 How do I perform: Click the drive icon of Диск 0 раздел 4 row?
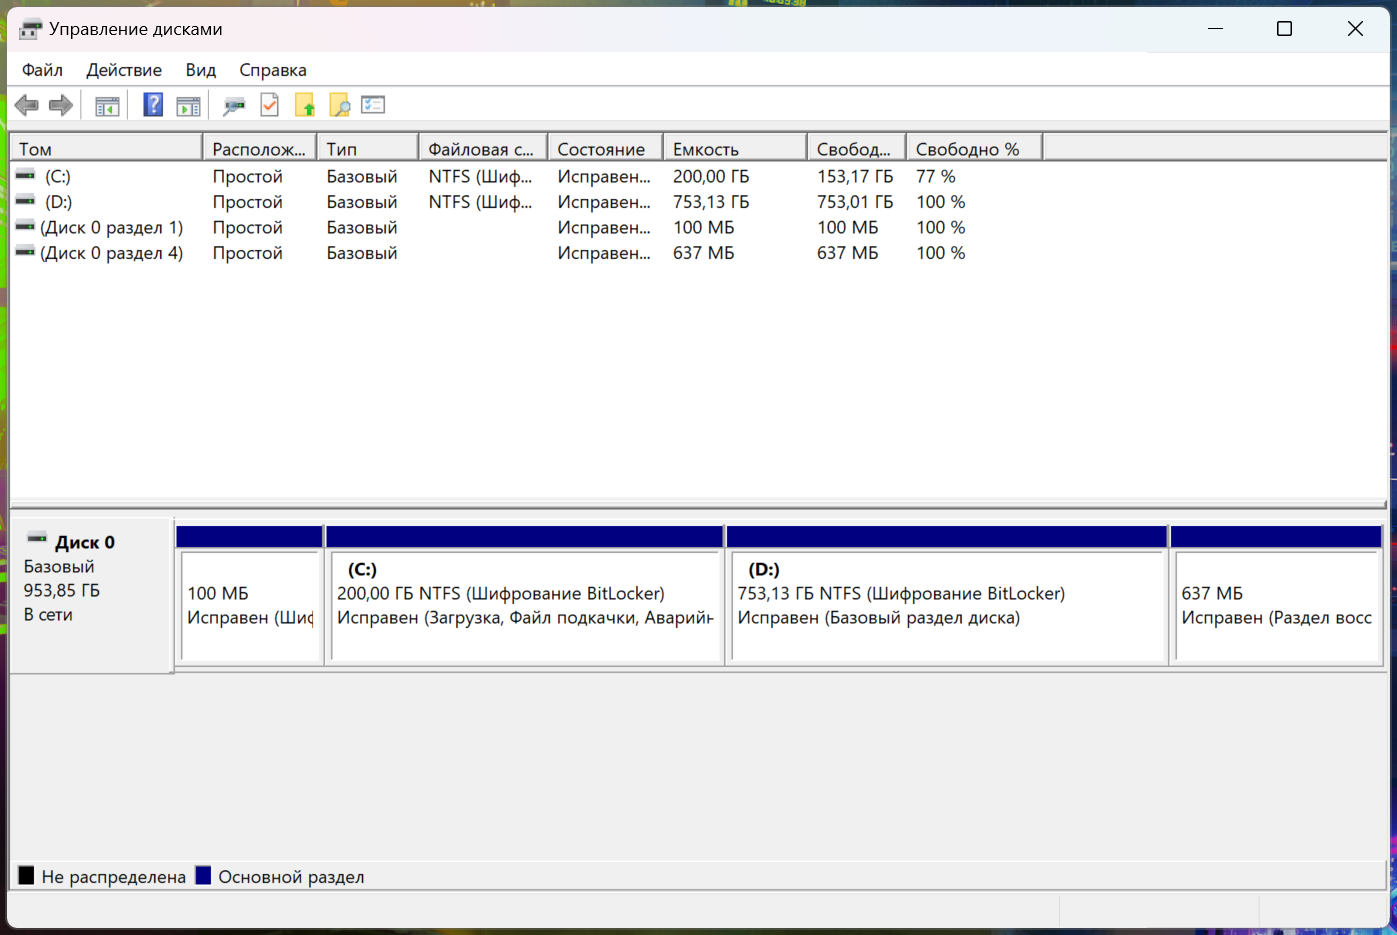(x=25, y=253)
